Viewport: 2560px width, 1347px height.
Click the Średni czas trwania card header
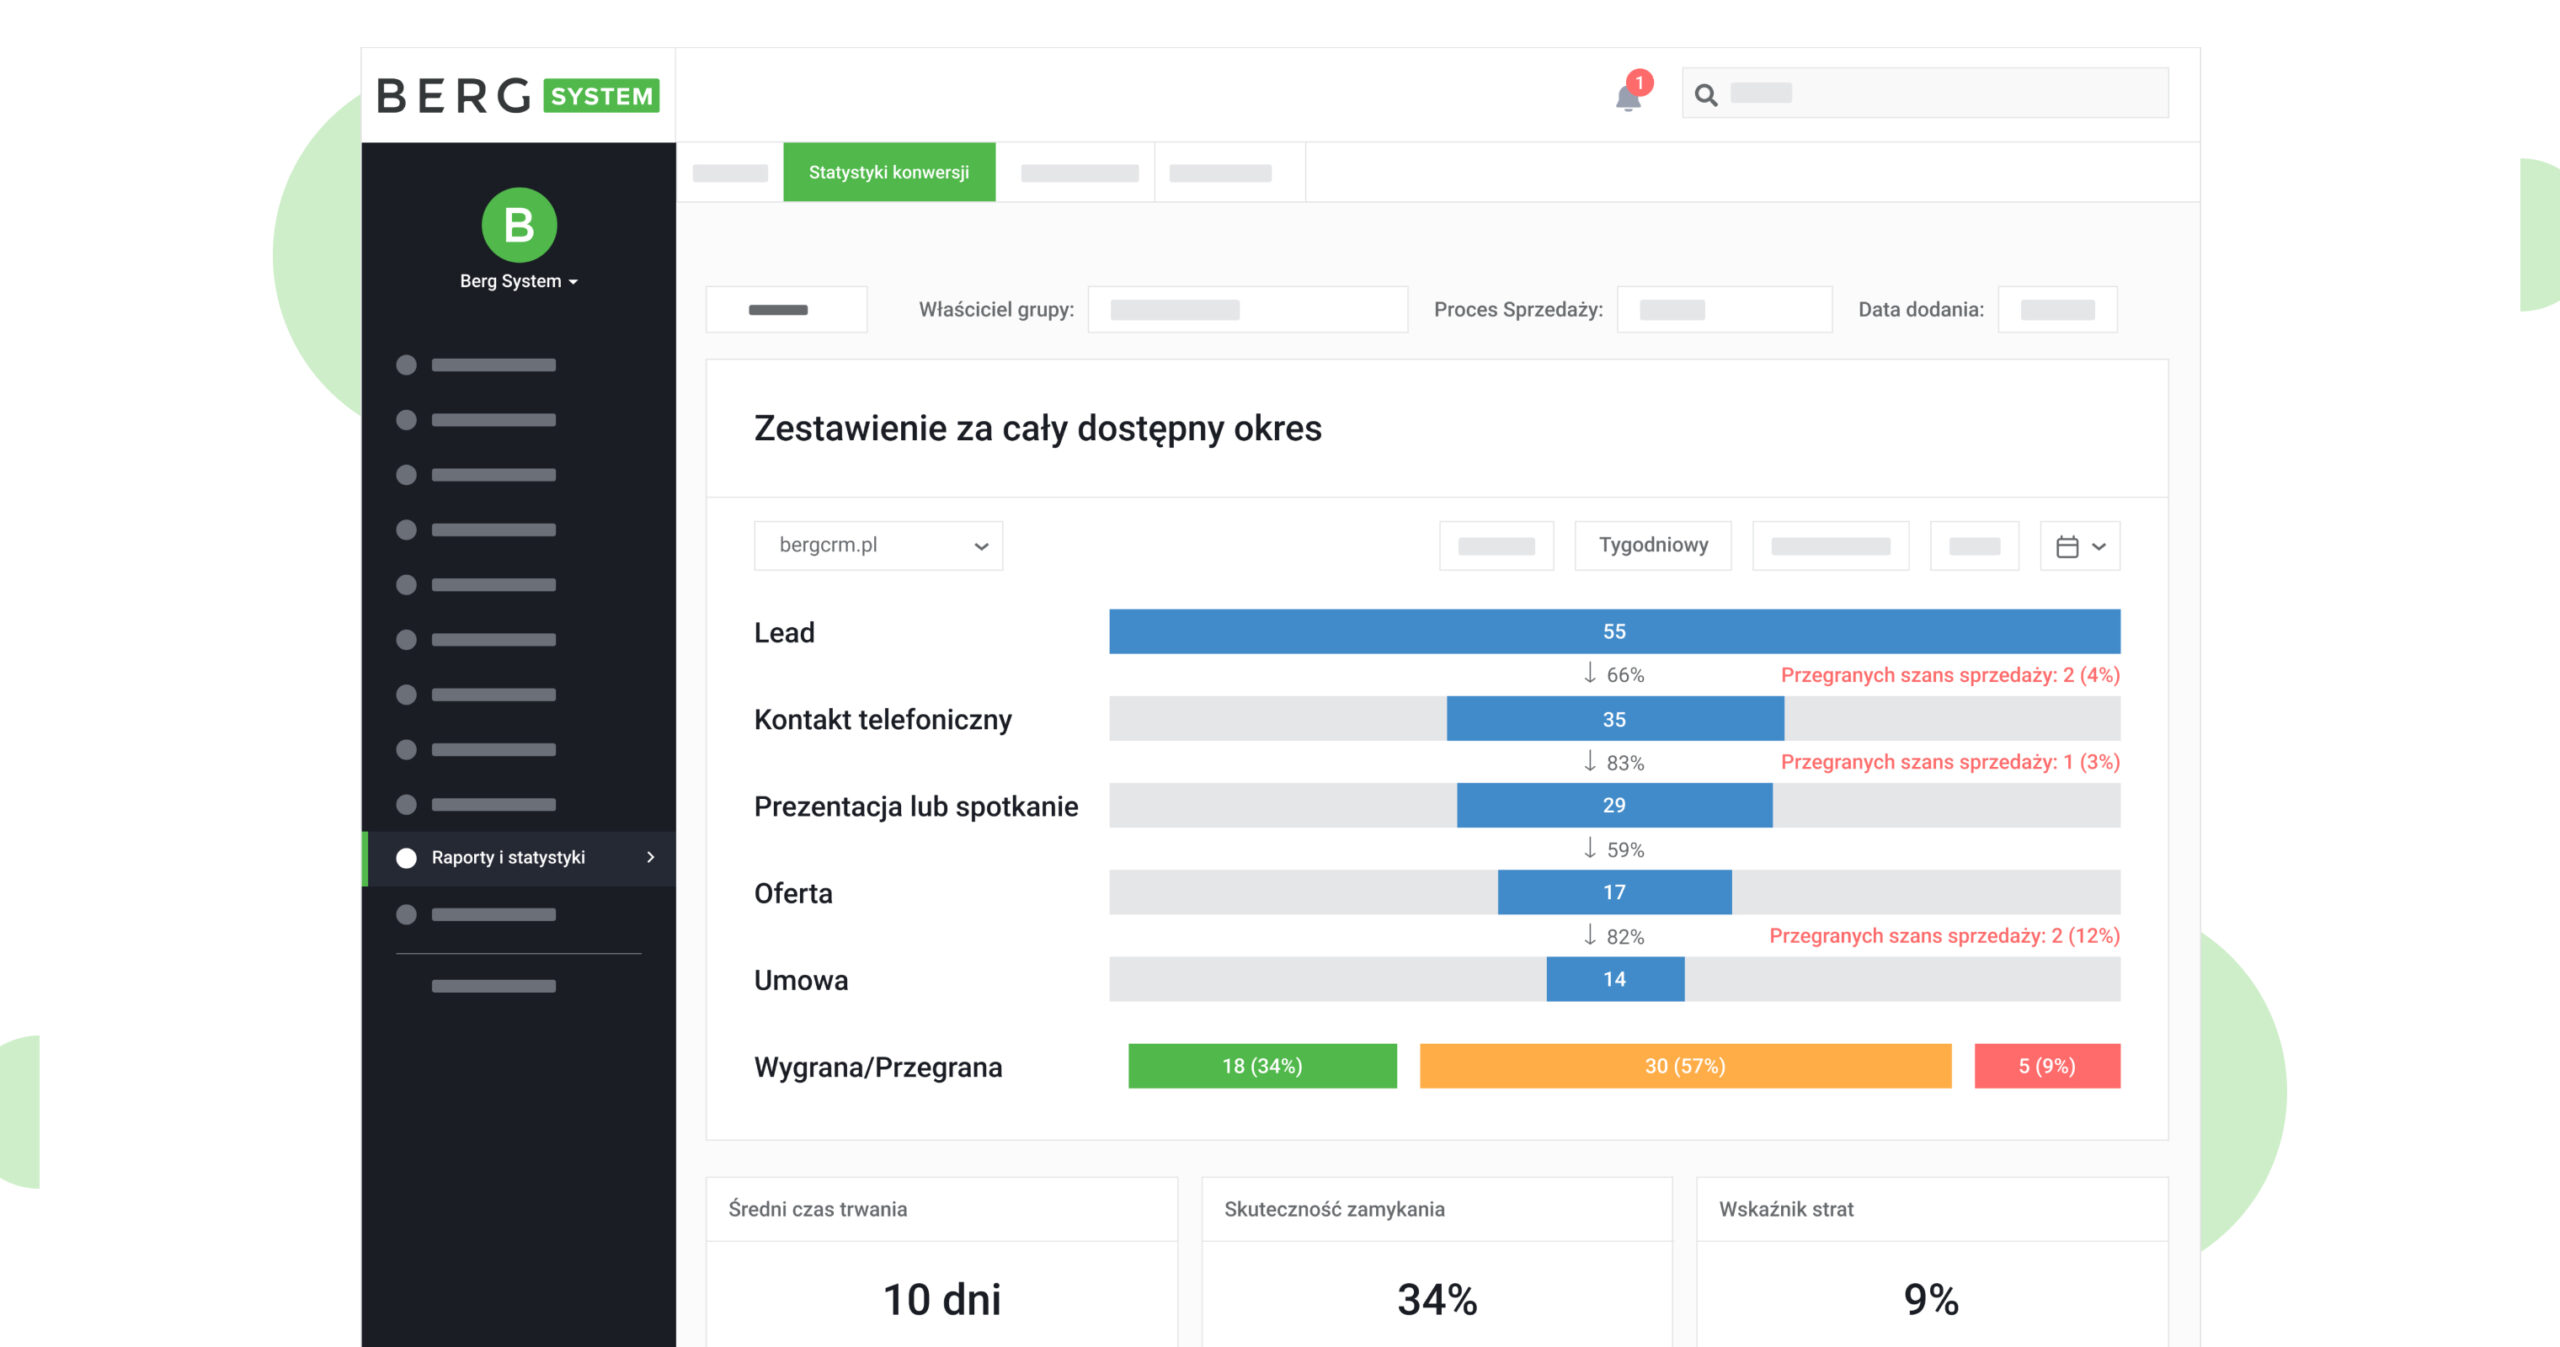click(x=942, y=1210)
